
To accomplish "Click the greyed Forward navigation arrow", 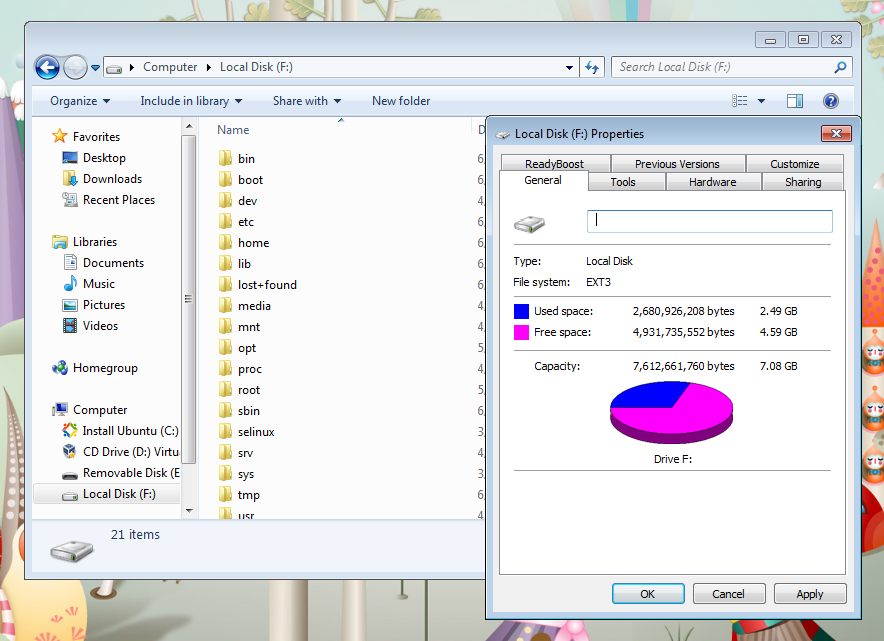I will click(x=75, y=68).
